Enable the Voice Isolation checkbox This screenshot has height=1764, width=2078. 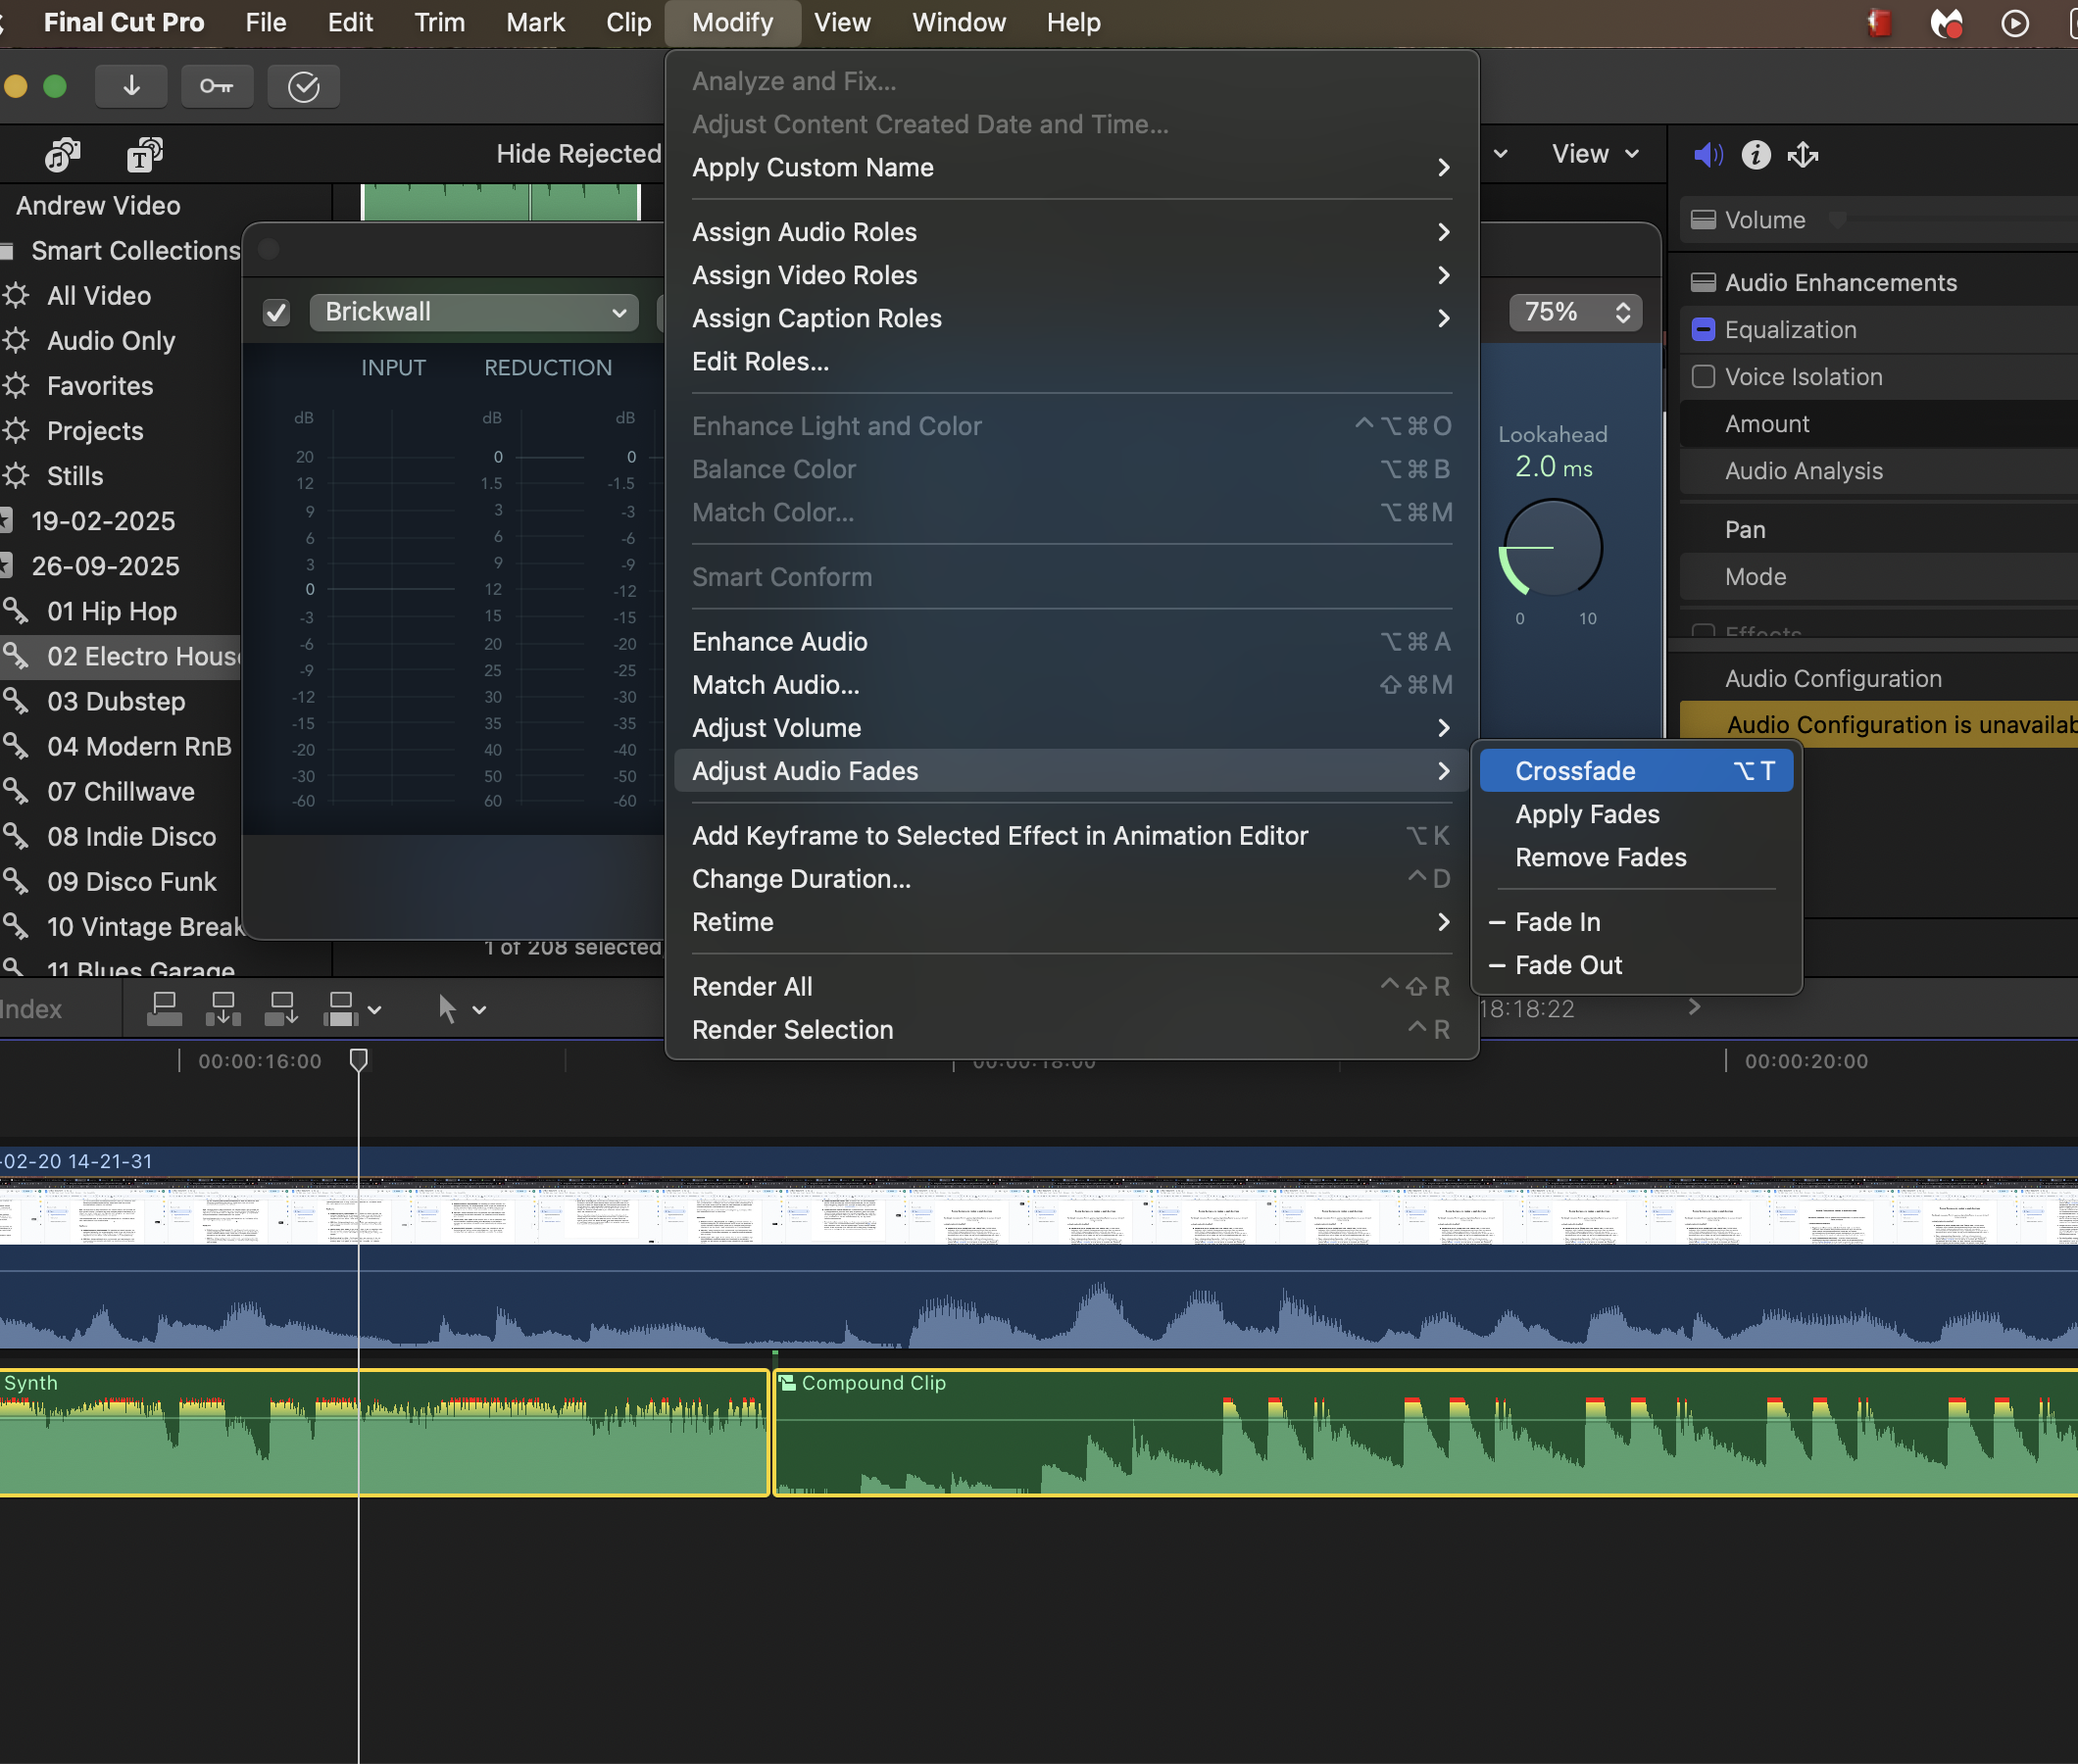(1703, 376)
